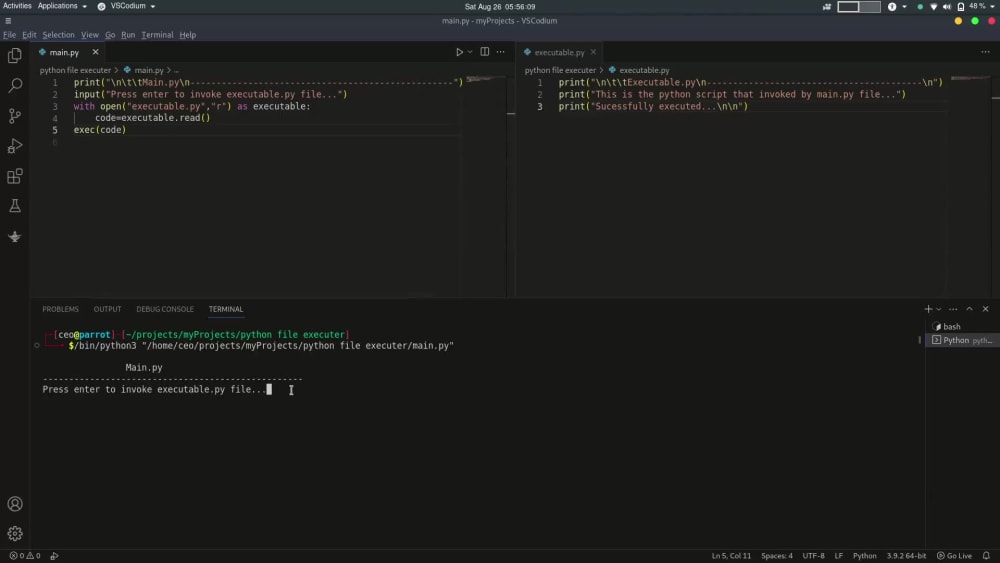Open Activities overview in top bar
The height and width of the screenshot is (563, 1000).
tap(17, 6)
